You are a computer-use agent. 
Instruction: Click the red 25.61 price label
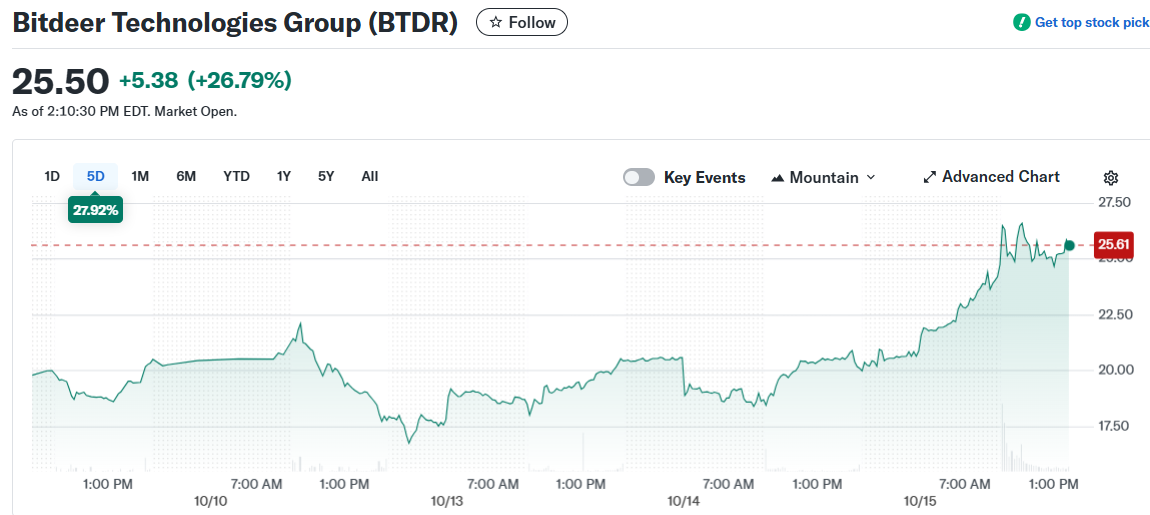coord(1113,244)
